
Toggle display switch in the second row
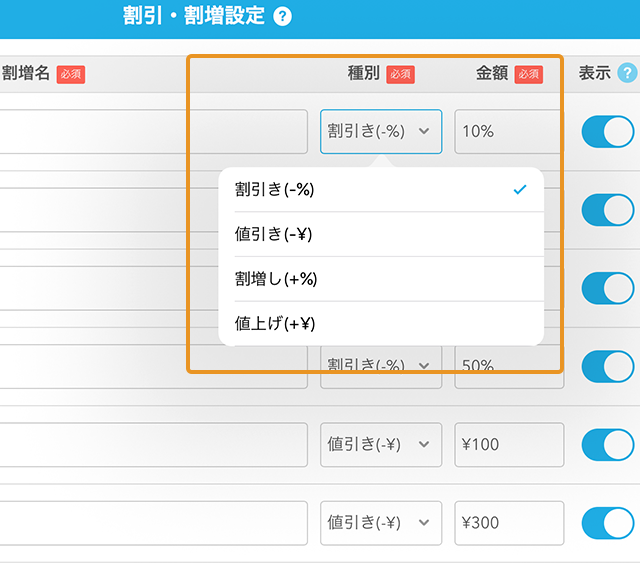pyautogui.click(x=608, y=210)
